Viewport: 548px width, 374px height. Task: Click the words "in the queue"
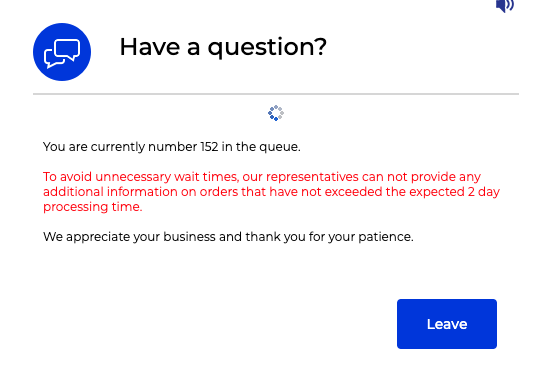[x=261, y=147]
